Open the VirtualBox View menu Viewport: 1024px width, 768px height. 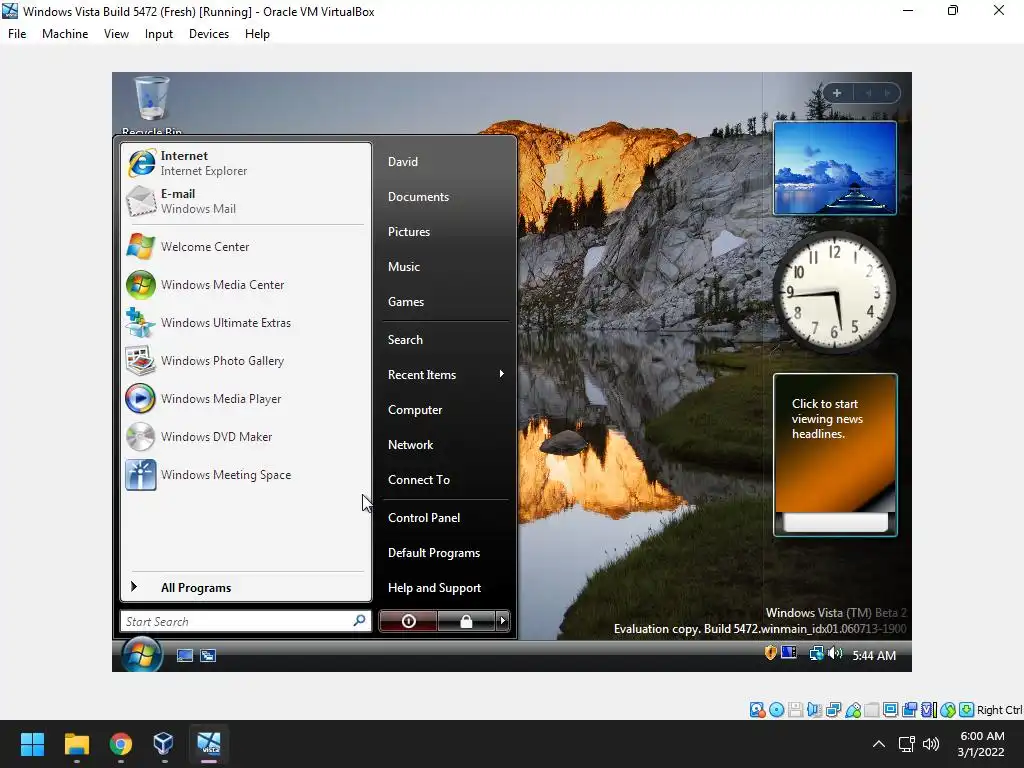pyautogui.click(x=116, y=34)
